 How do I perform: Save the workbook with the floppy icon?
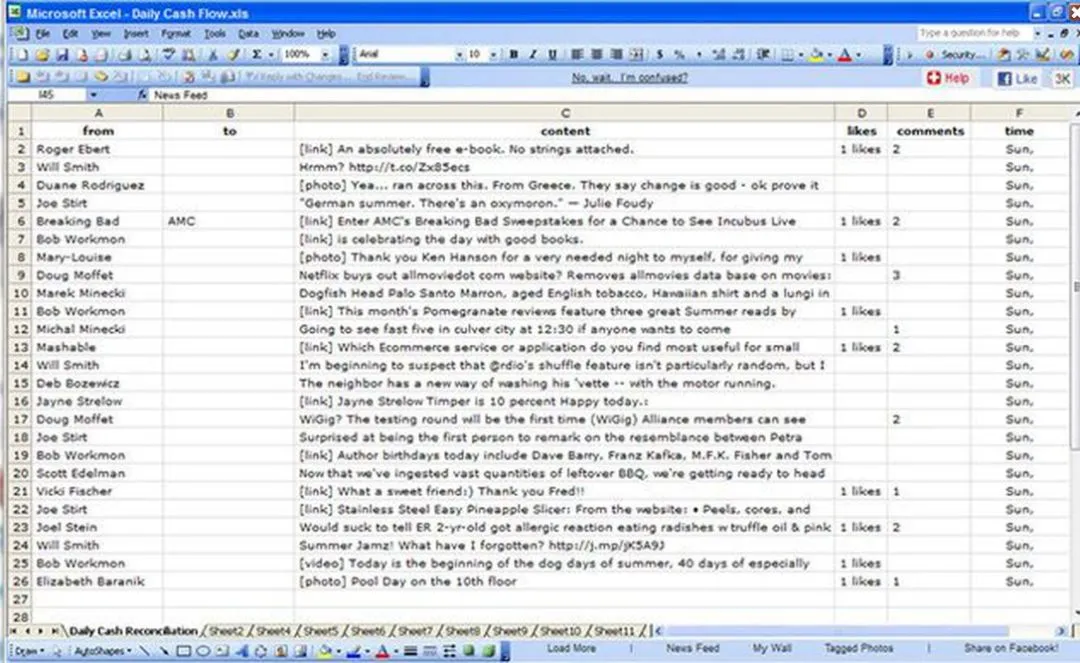(62, 54)
